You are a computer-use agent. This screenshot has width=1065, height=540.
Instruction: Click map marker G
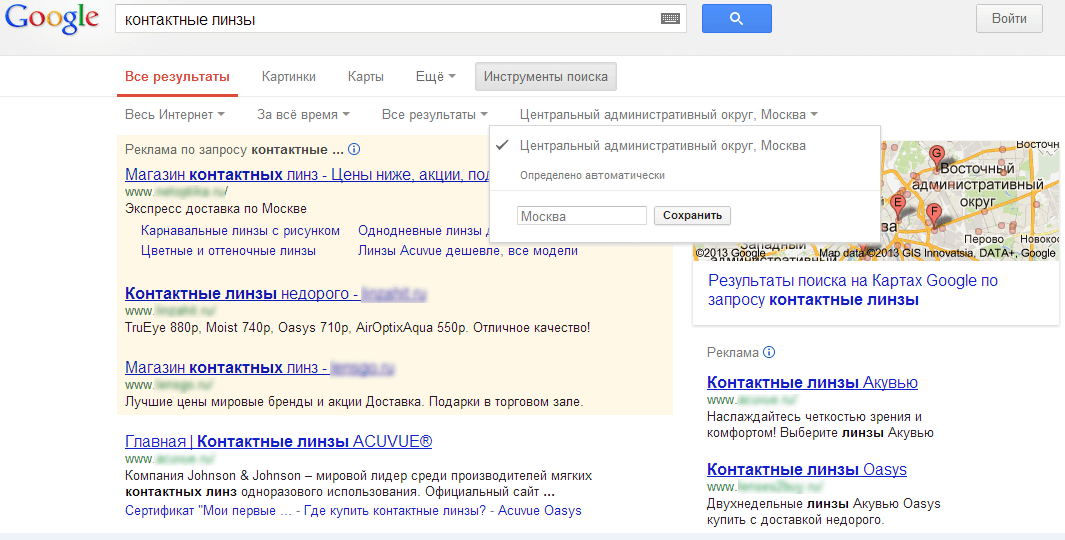[937, 156]
